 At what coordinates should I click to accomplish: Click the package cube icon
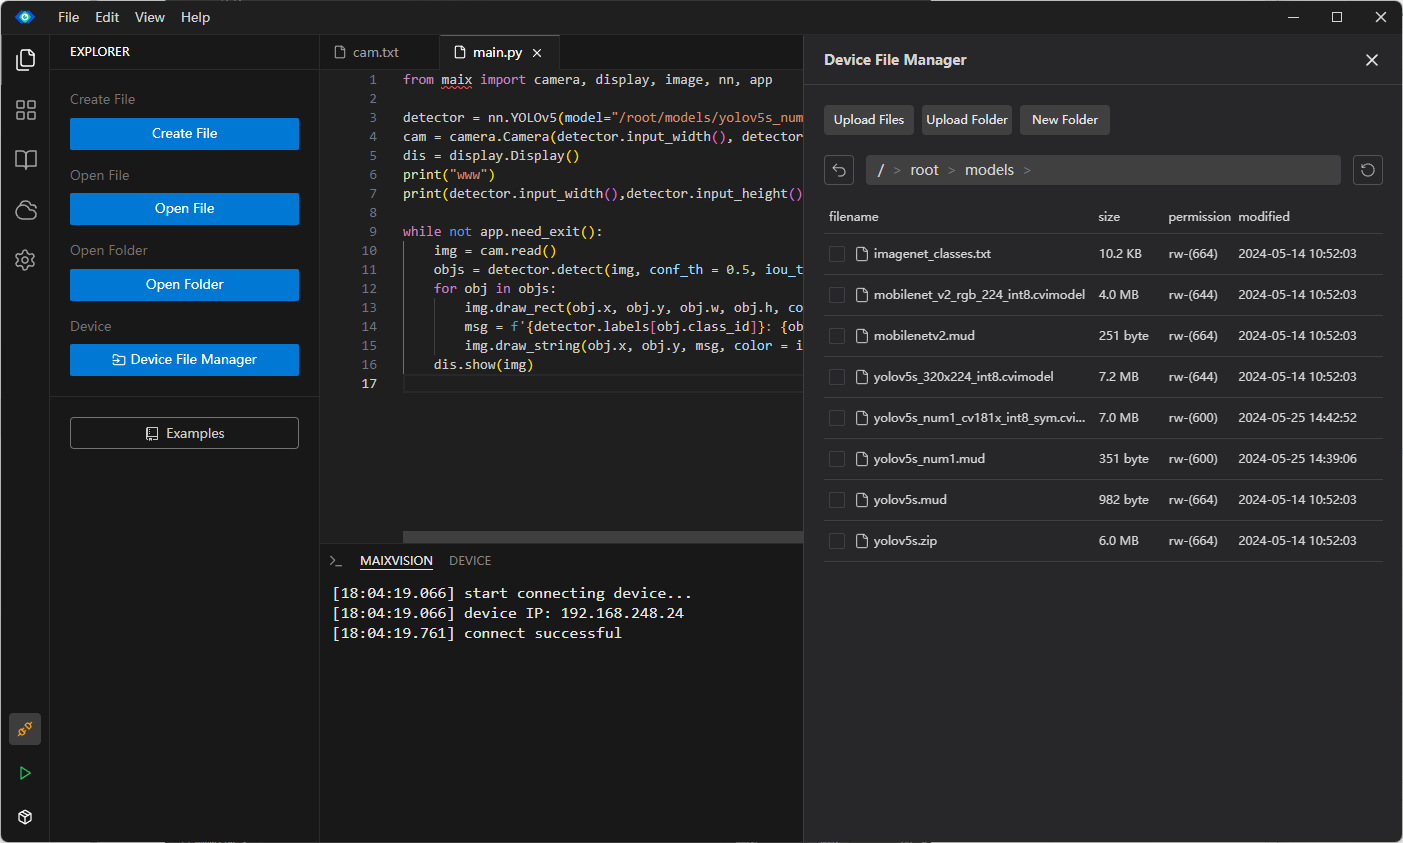click(25, 817)
